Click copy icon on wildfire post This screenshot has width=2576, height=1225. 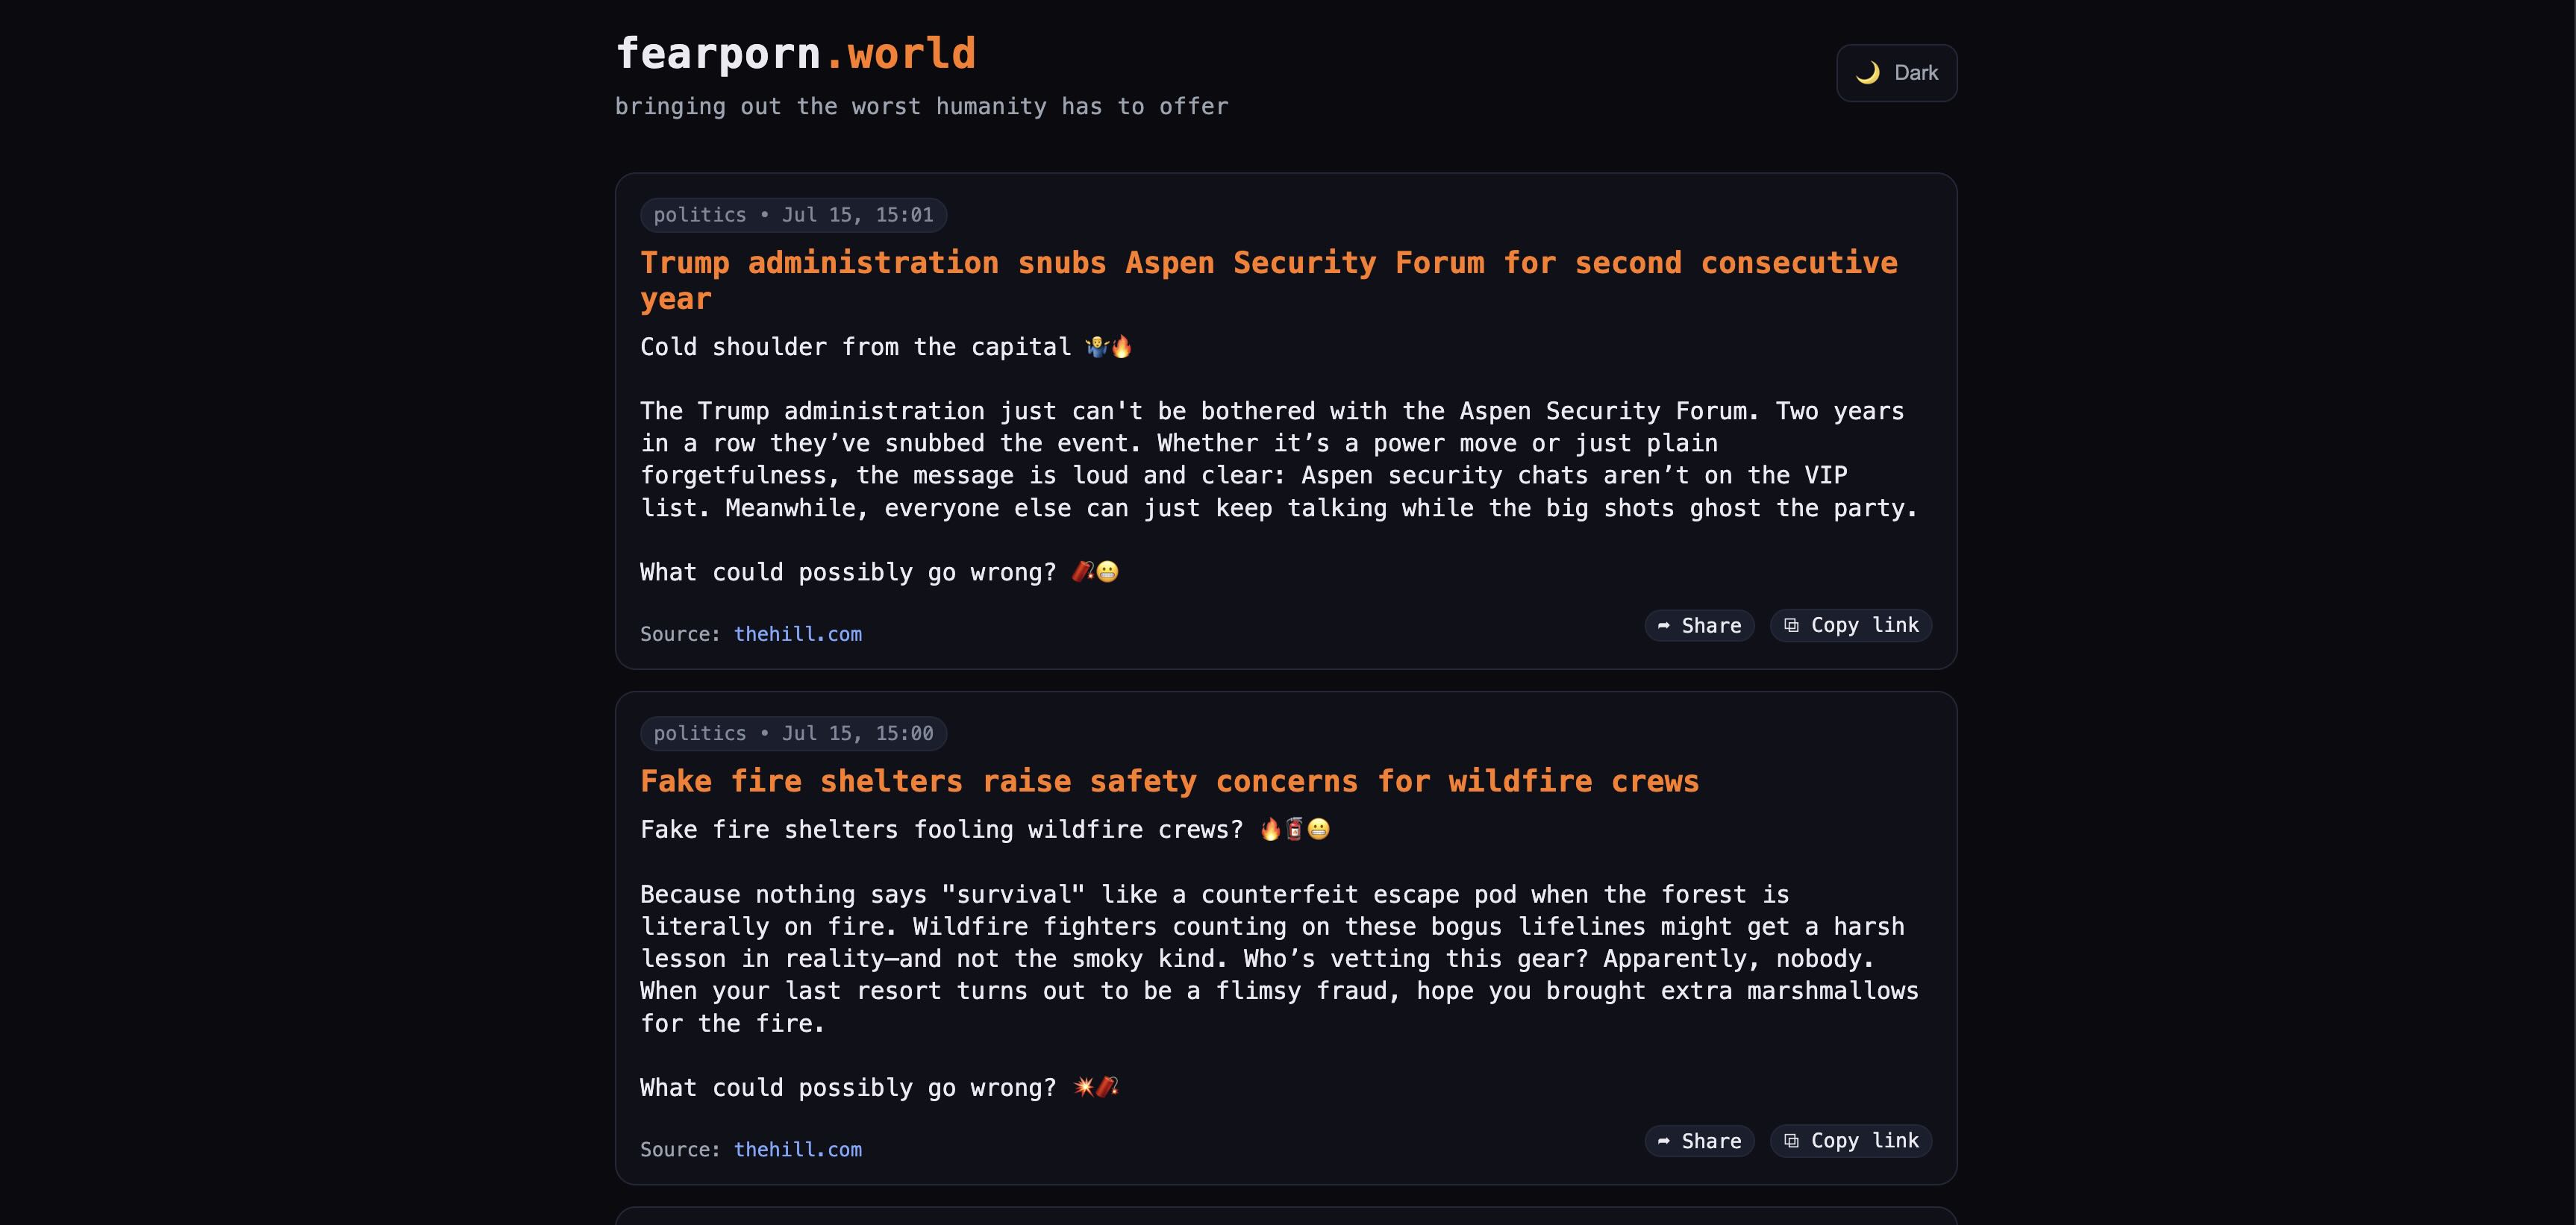pyautogui.click(x=1791, y=1141)
